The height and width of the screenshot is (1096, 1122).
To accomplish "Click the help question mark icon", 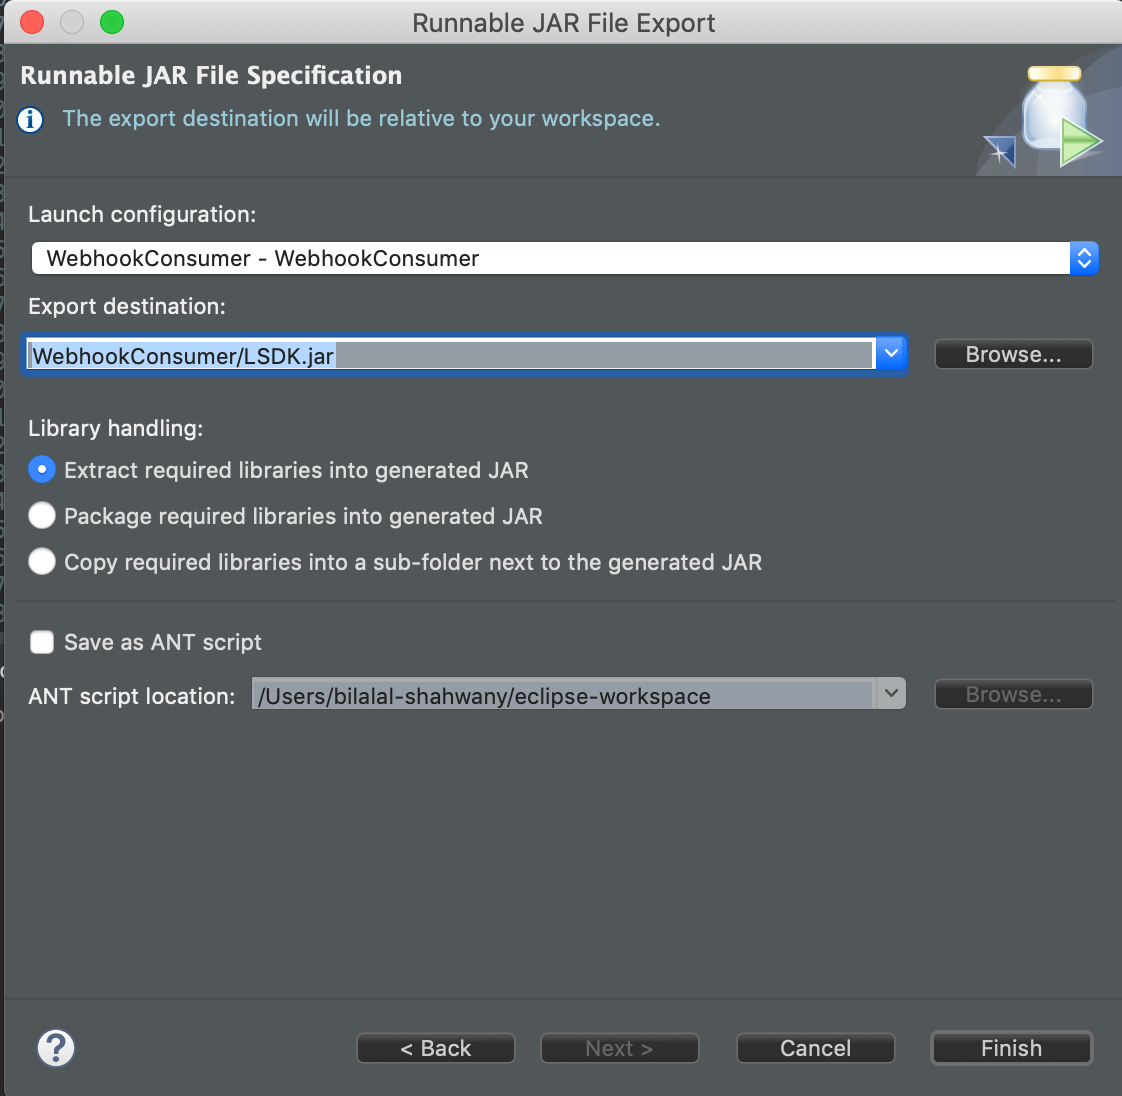I will (x=56, y=1048).
